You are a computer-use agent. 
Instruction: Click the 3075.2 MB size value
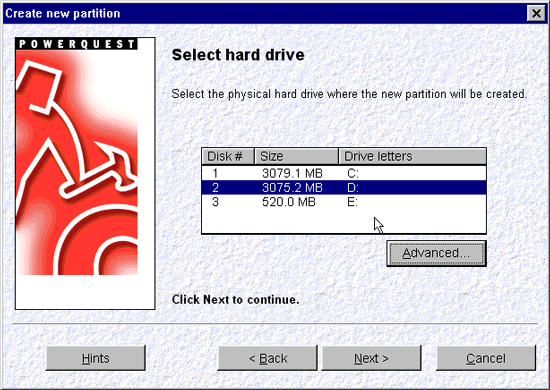[292, 188]
